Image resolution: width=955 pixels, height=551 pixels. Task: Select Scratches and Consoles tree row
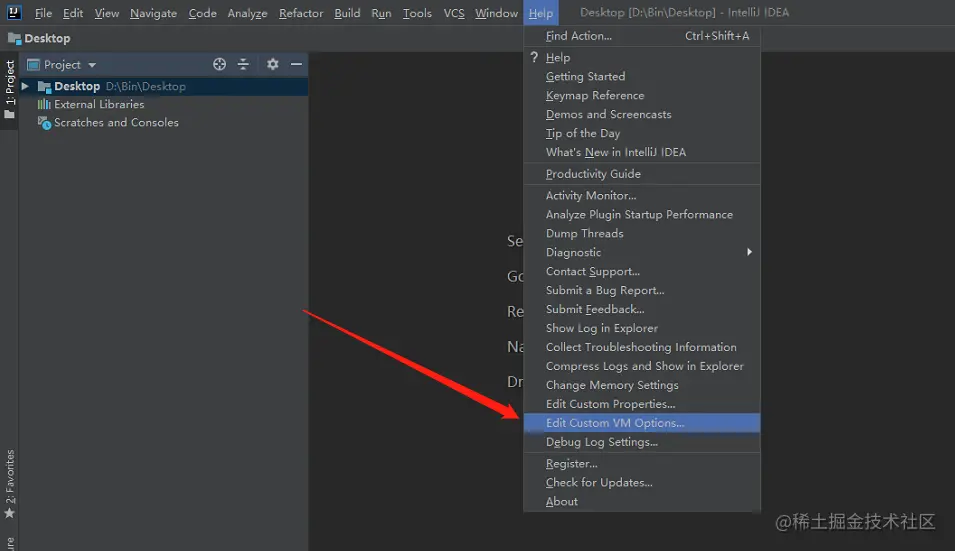163,122
